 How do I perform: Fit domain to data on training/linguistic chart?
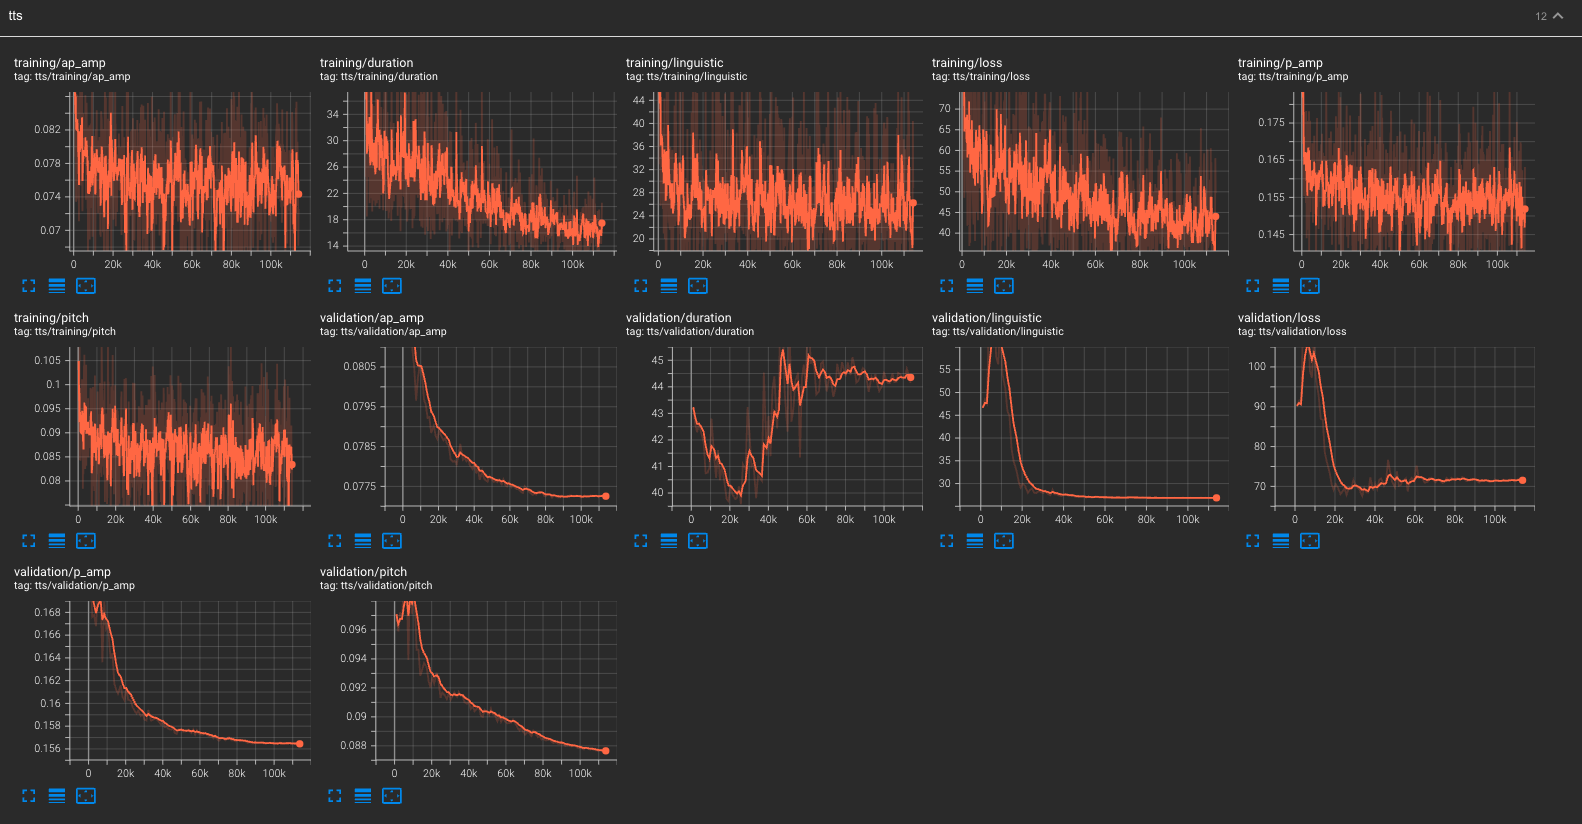[698, 286]
